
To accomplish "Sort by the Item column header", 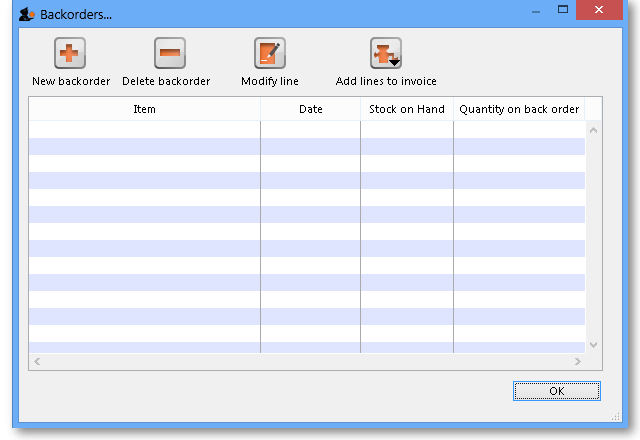I will point(144,109).
